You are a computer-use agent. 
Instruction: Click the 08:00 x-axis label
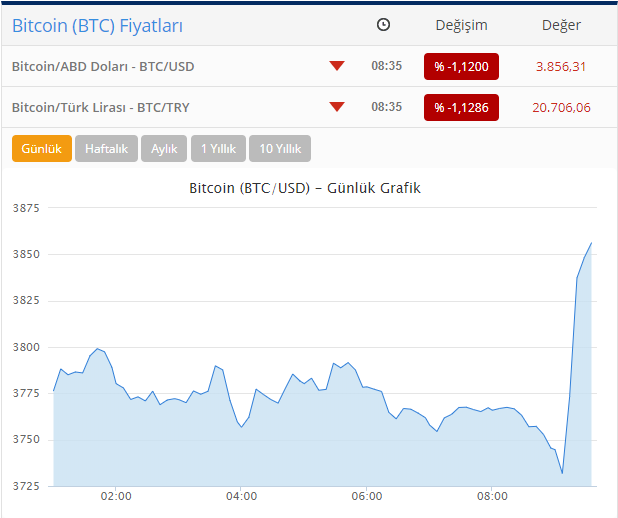(492, 496)
